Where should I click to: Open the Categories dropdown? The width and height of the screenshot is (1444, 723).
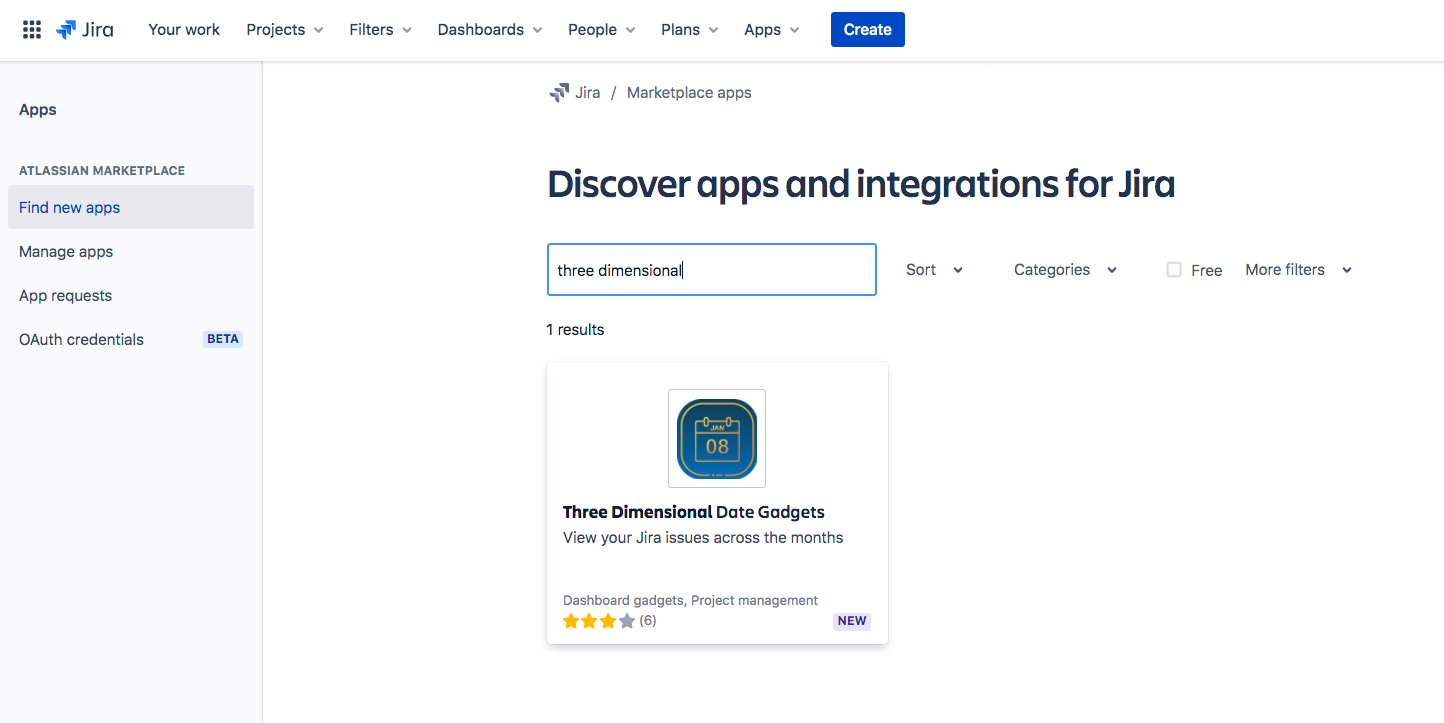(x=1065, y=270)
